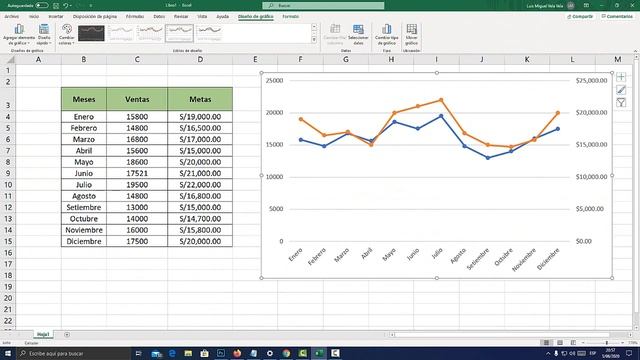Open the Fórmulas tab
The image size is (640, 360).
(x=135, y=17)
